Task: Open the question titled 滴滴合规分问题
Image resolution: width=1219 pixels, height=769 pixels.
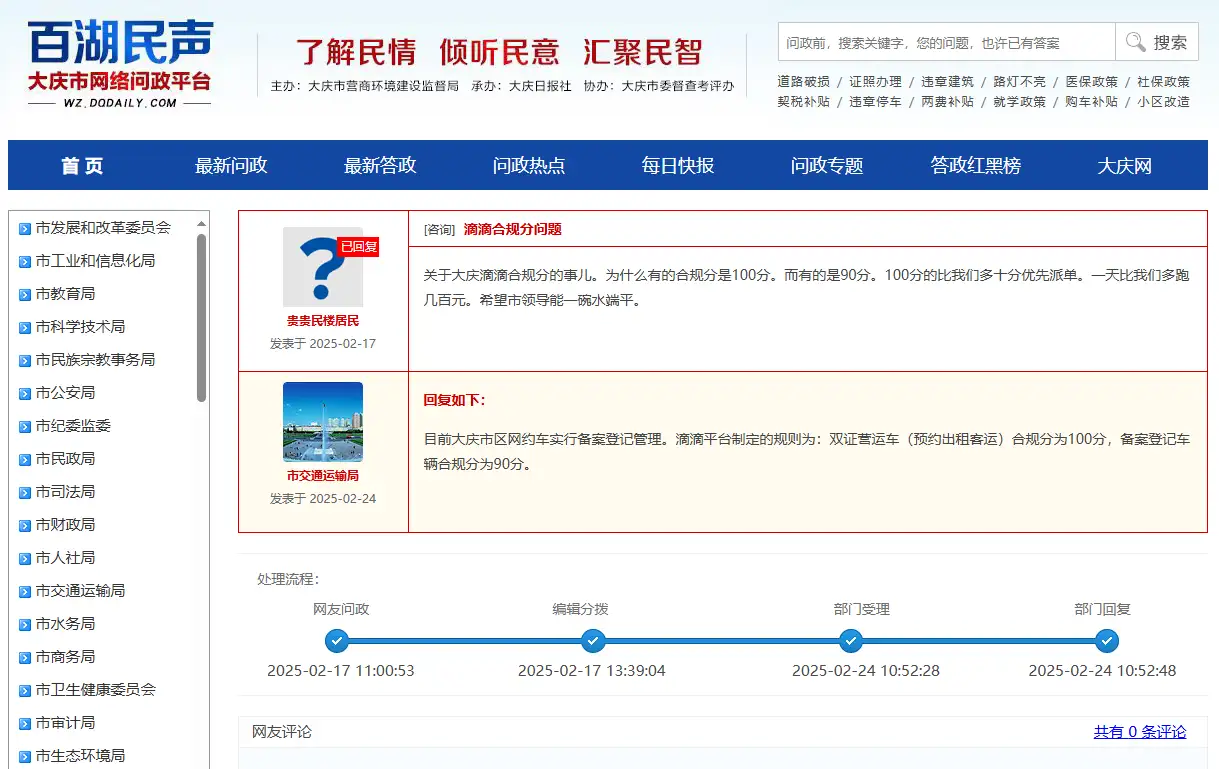Action: coord(511,229)
